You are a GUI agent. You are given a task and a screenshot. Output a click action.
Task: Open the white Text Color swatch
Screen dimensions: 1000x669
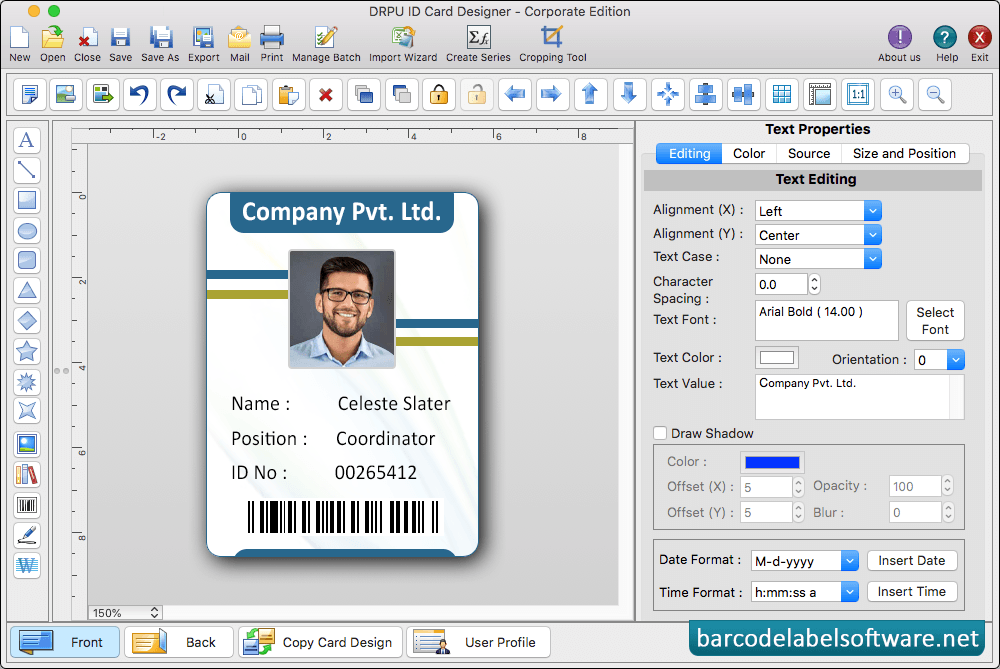[777, 358]
